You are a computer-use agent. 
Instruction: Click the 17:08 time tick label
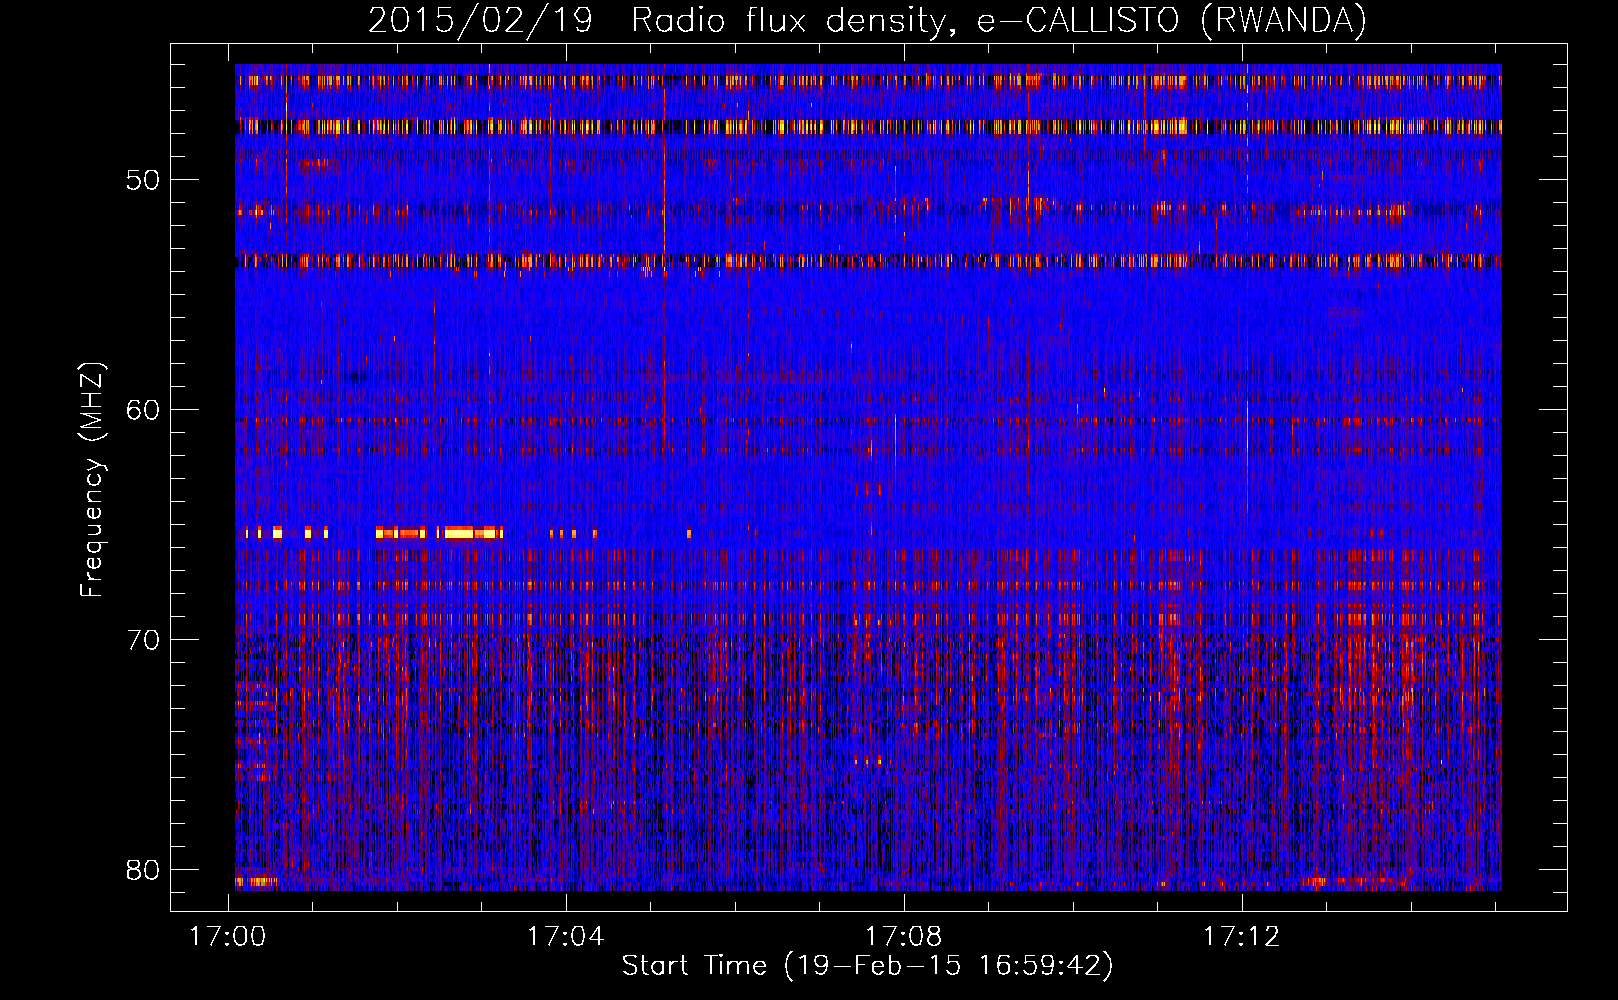click(x=904, y=936)
